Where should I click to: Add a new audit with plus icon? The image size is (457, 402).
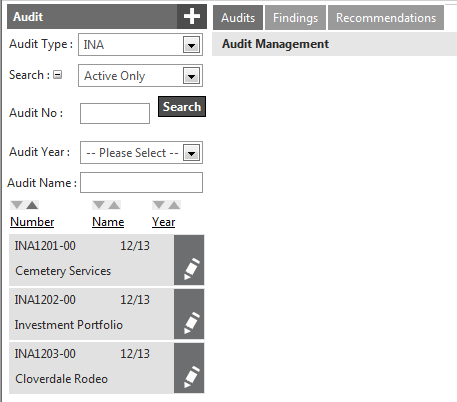[x=192, y=16]
